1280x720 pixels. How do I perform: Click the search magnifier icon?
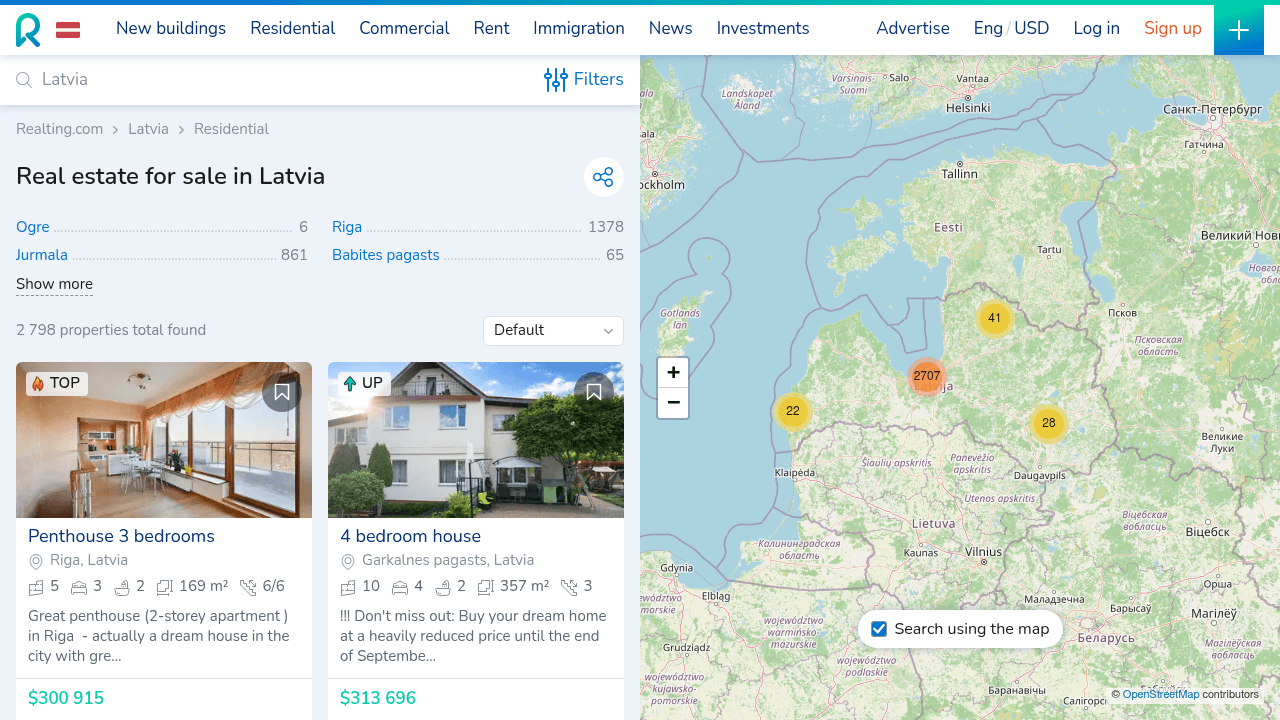(x=24, y=80)
